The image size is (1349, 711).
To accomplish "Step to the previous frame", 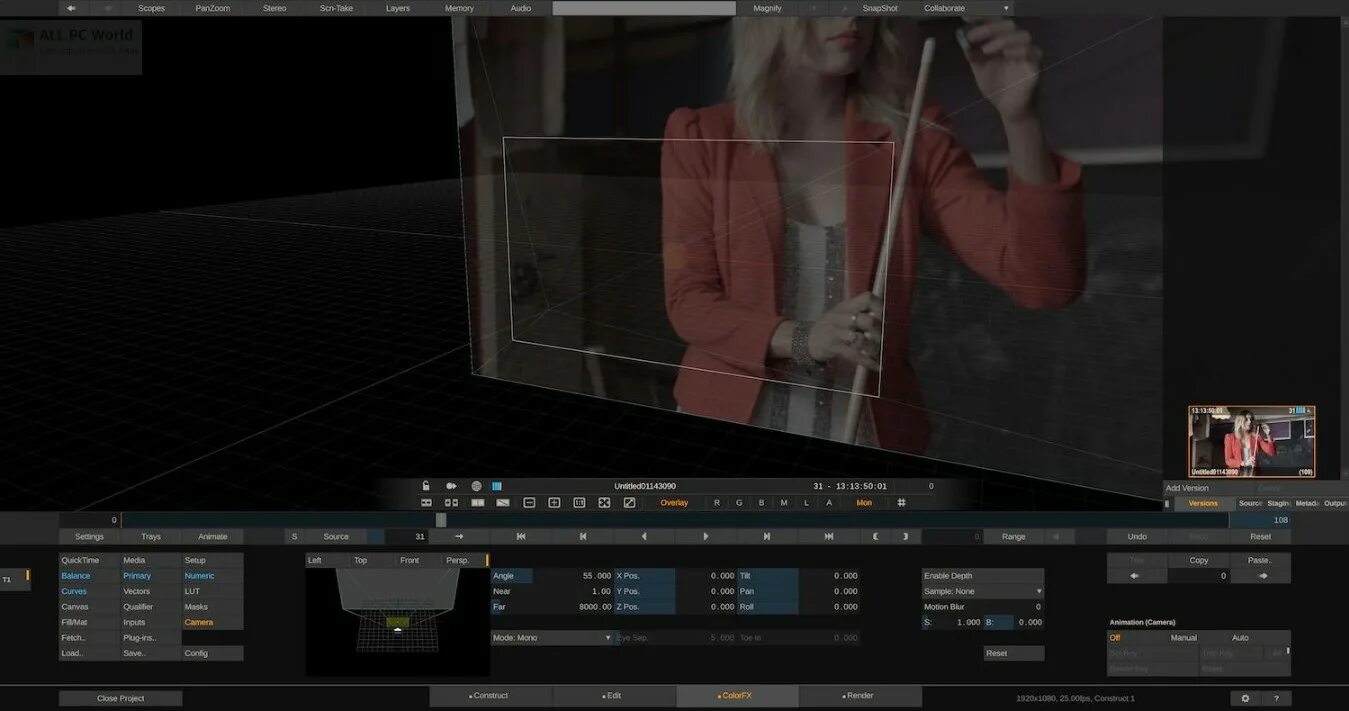I will pos(583,537).
